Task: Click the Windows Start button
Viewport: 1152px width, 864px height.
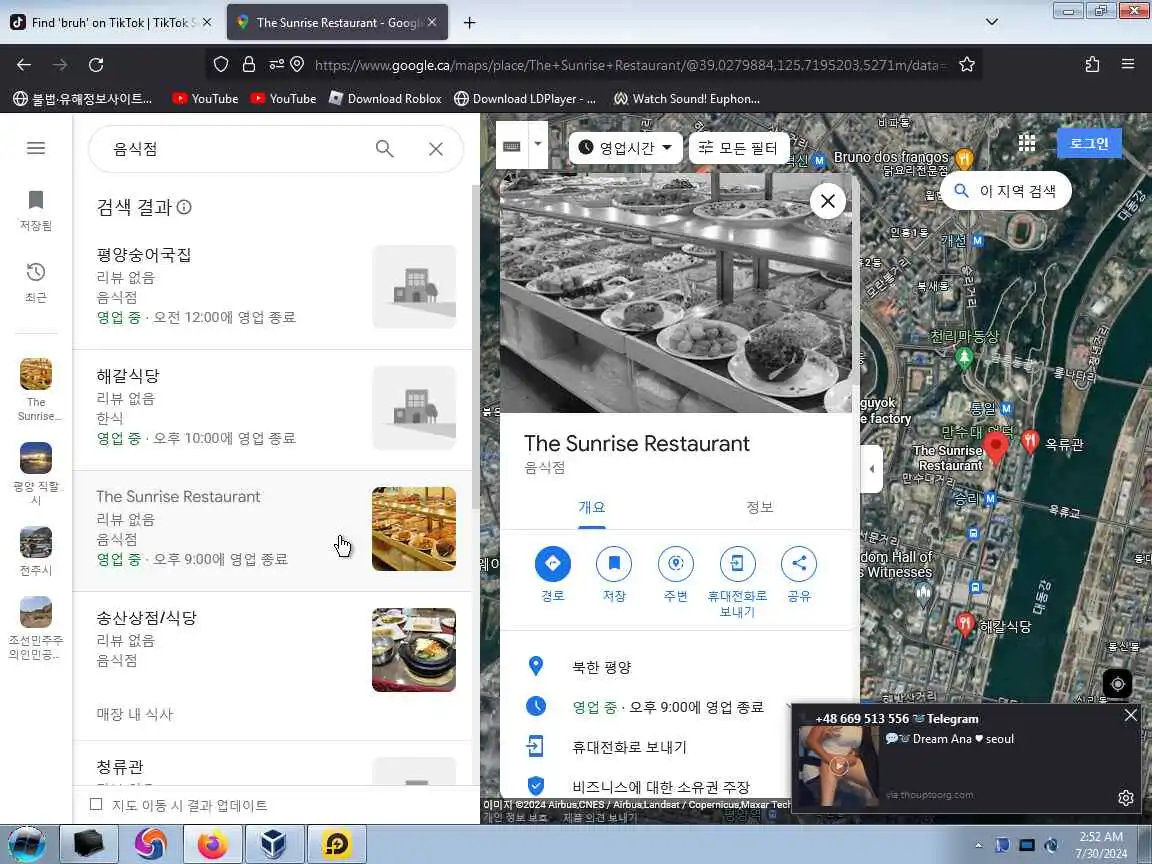Action: click(x=26, y=844)
